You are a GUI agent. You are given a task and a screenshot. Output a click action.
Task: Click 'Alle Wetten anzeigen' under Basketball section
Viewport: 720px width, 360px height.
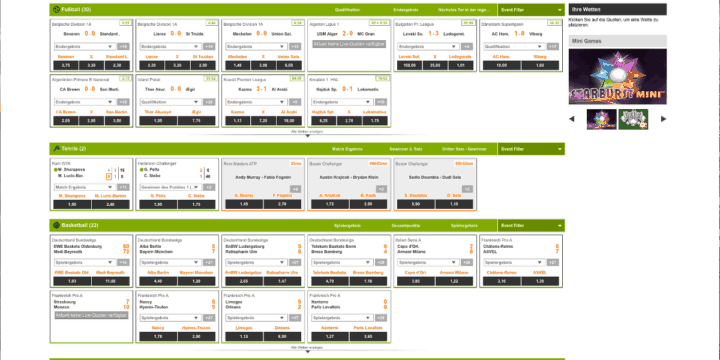[307, 348]
